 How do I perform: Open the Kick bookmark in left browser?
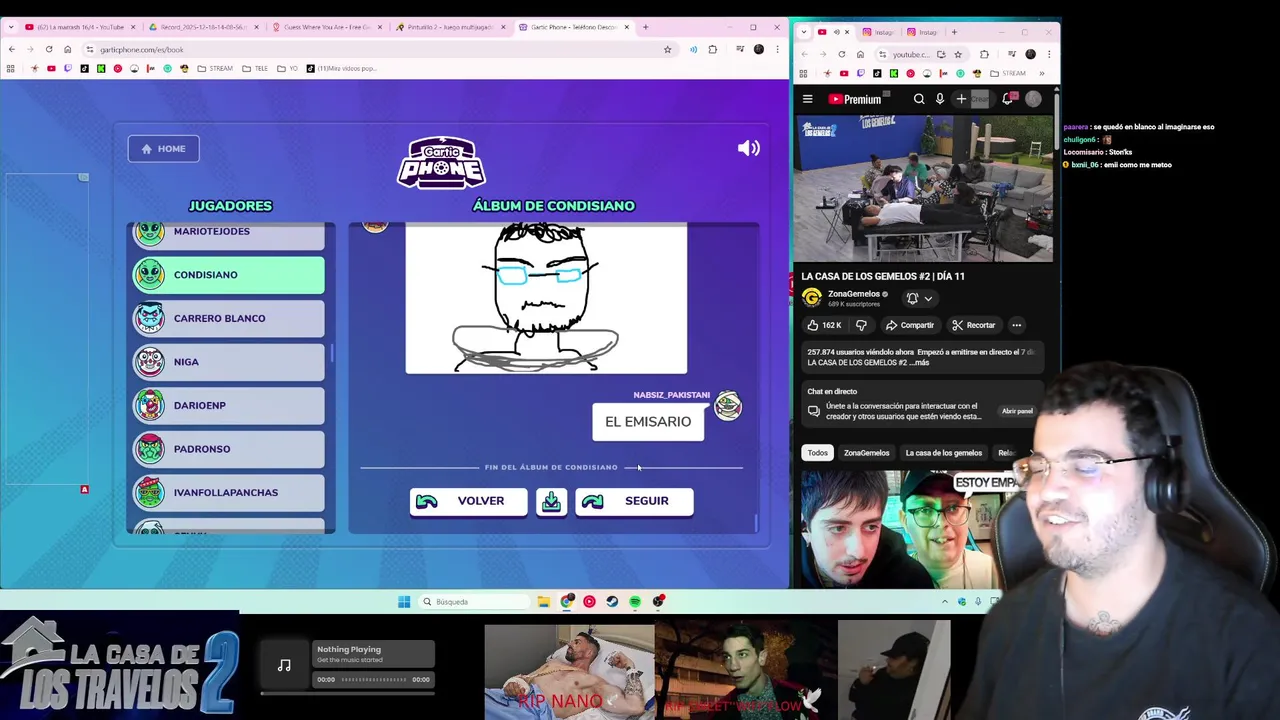101,68
